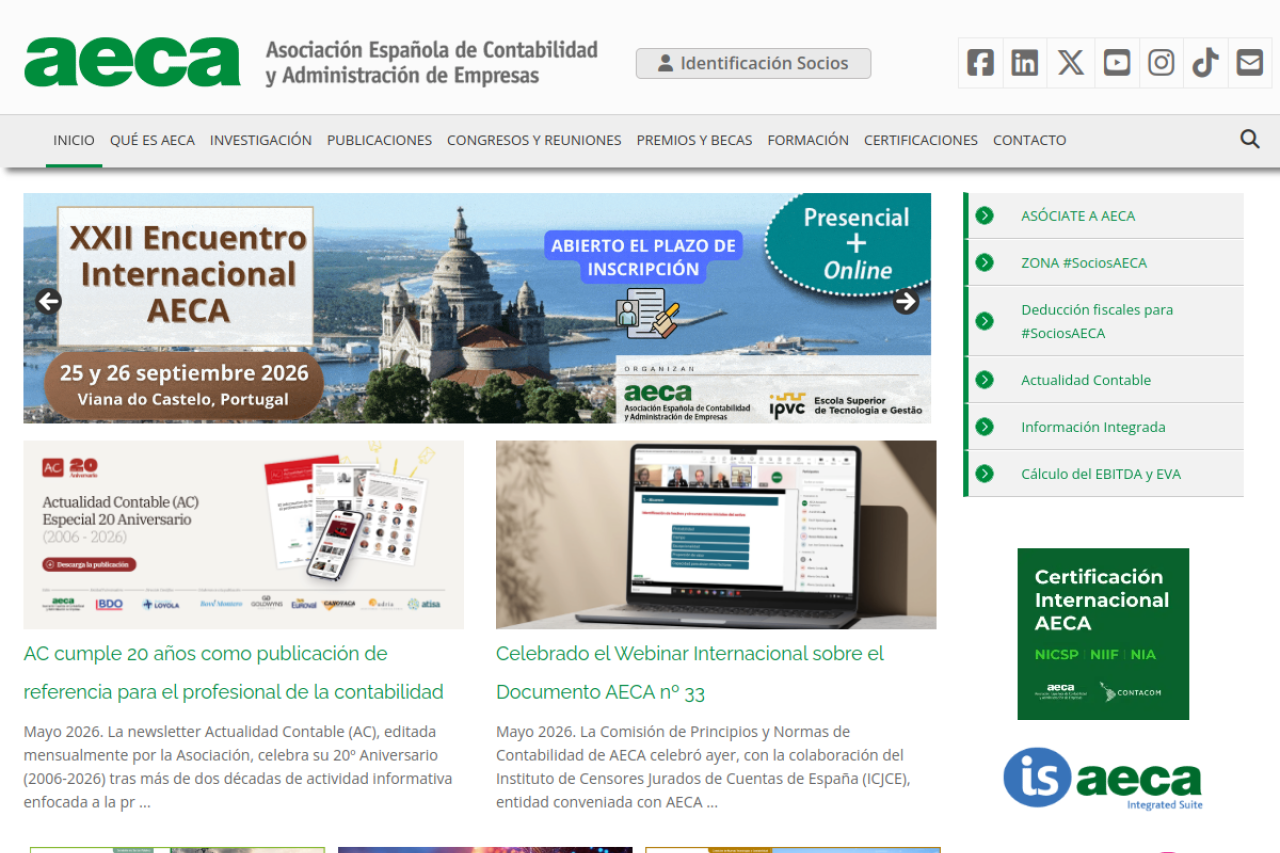Open the Información Integrada sidebar link
This screenshot has width=1280, height=853.
click(1093, 427)
